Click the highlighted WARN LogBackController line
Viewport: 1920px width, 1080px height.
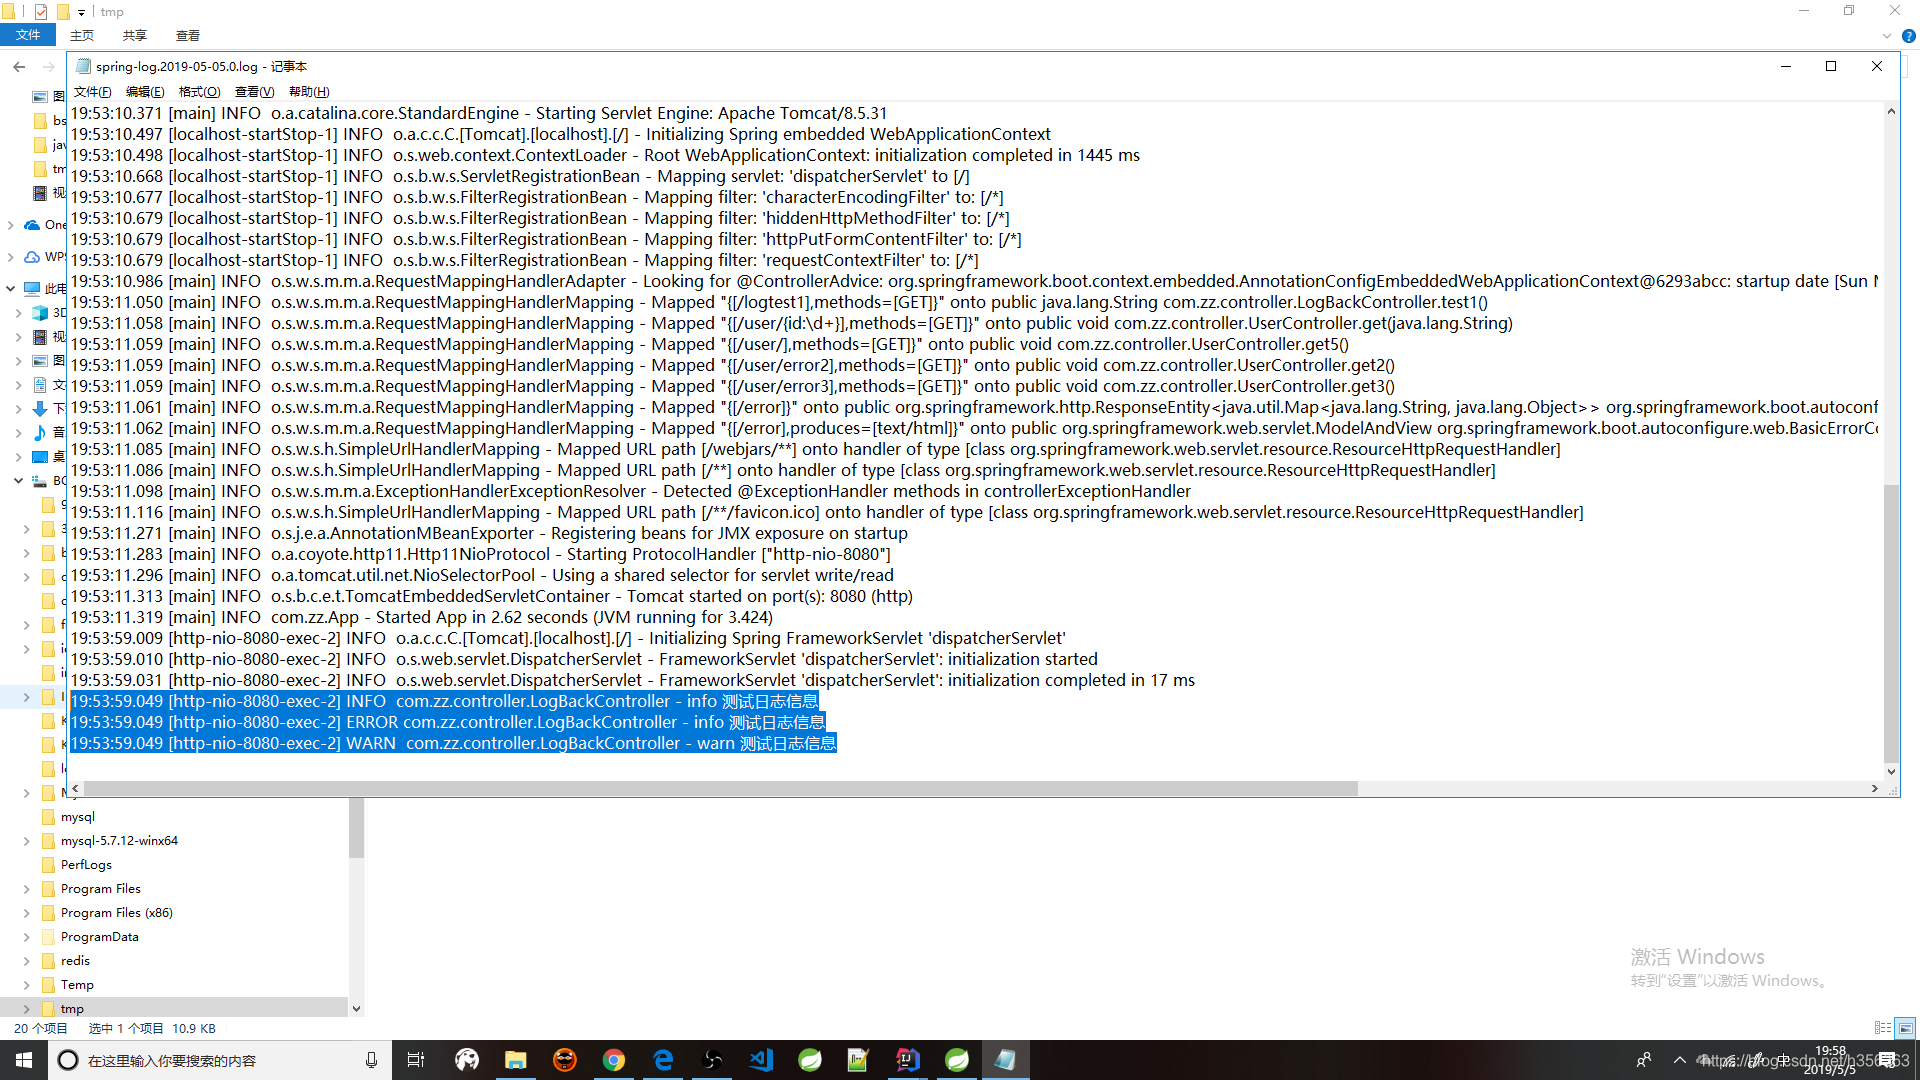click(453, 743)
